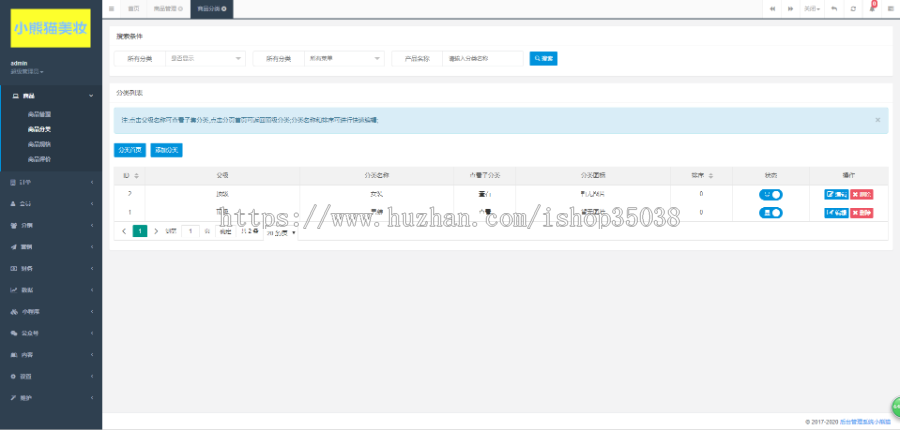The width and height of the screenshot is (900, 430).
Task: Select page 1 in the pagination
Action: [x=140, y=231]
